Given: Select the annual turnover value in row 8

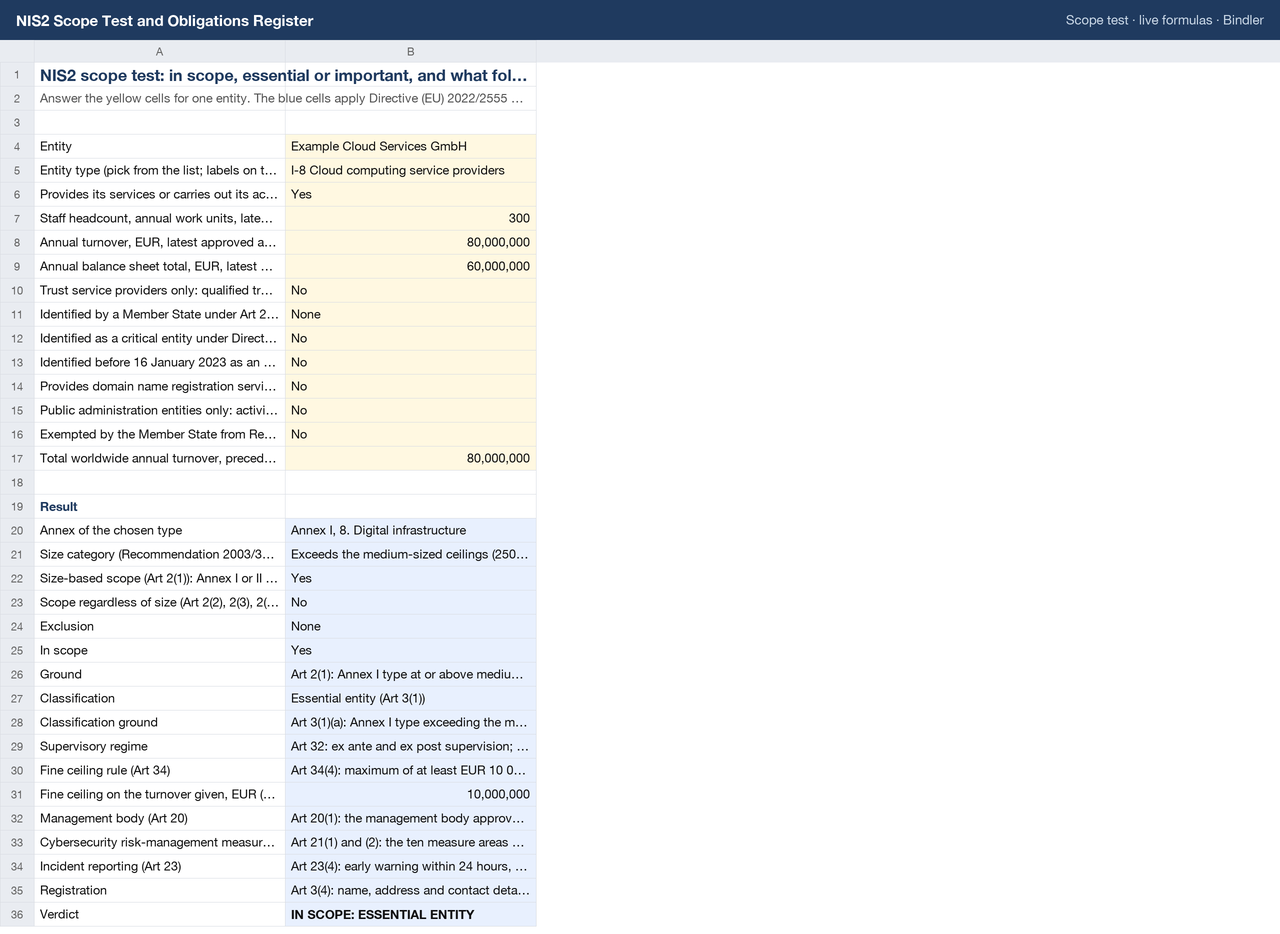Looking at the screenshot, I should click(x=411, y=242).
